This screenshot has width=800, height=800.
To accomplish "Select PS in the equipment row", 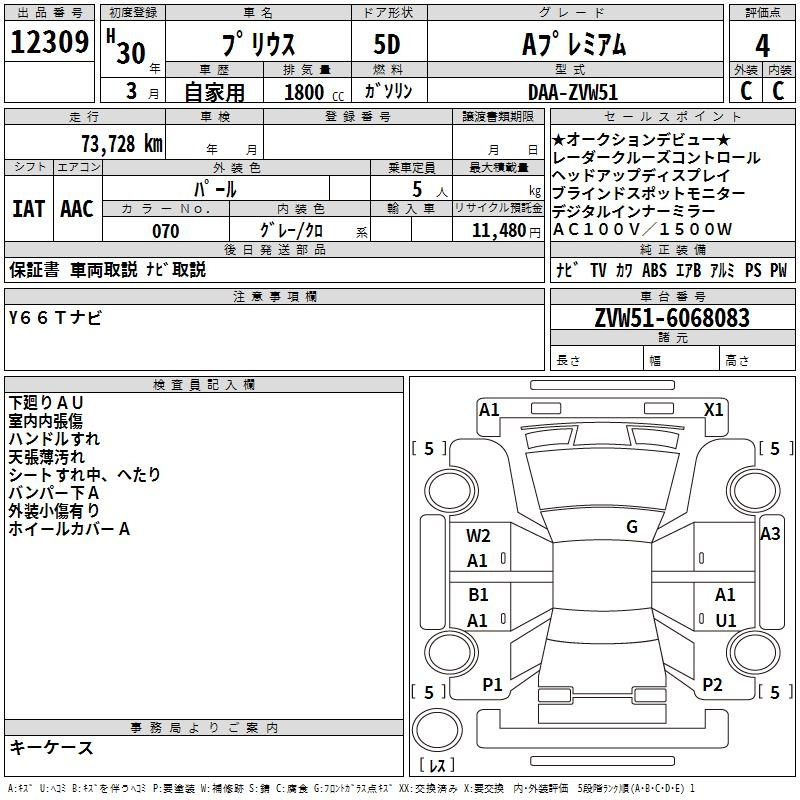I will coord(753,270).
